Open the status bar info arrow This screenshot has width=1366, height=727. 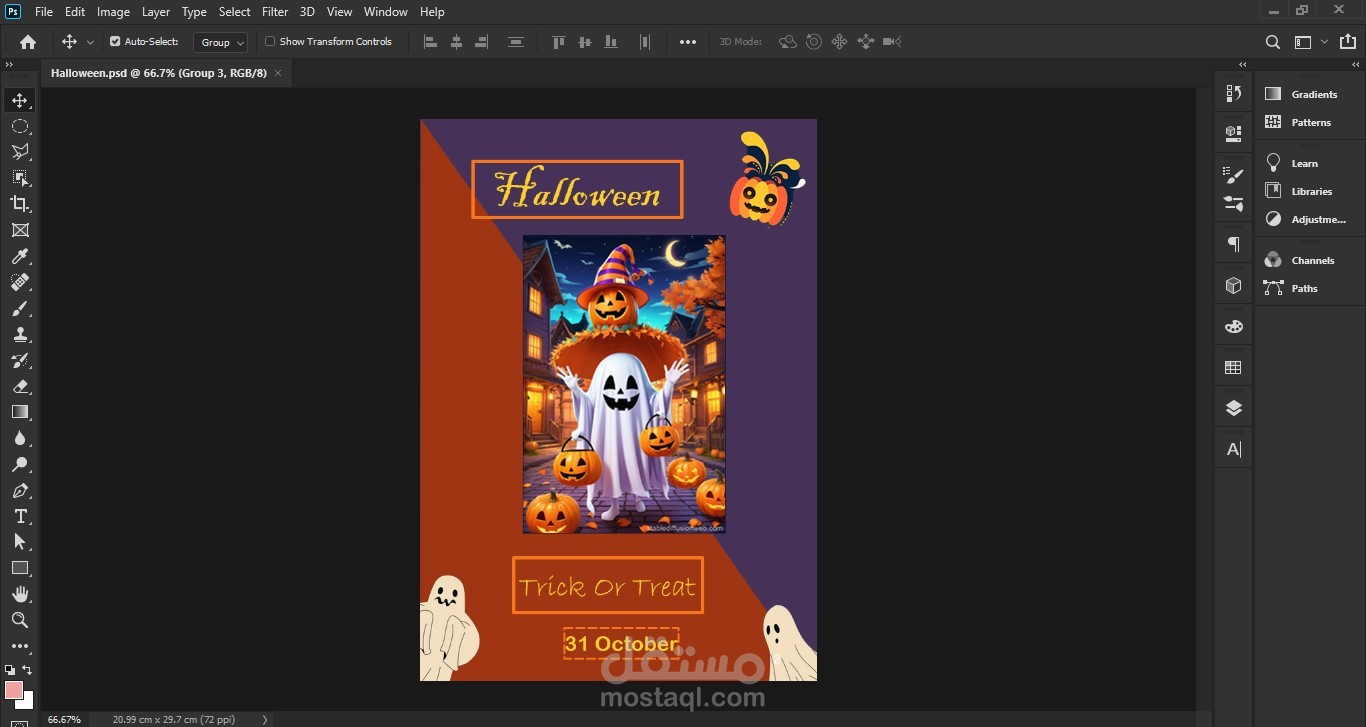(x=265, y=719)
